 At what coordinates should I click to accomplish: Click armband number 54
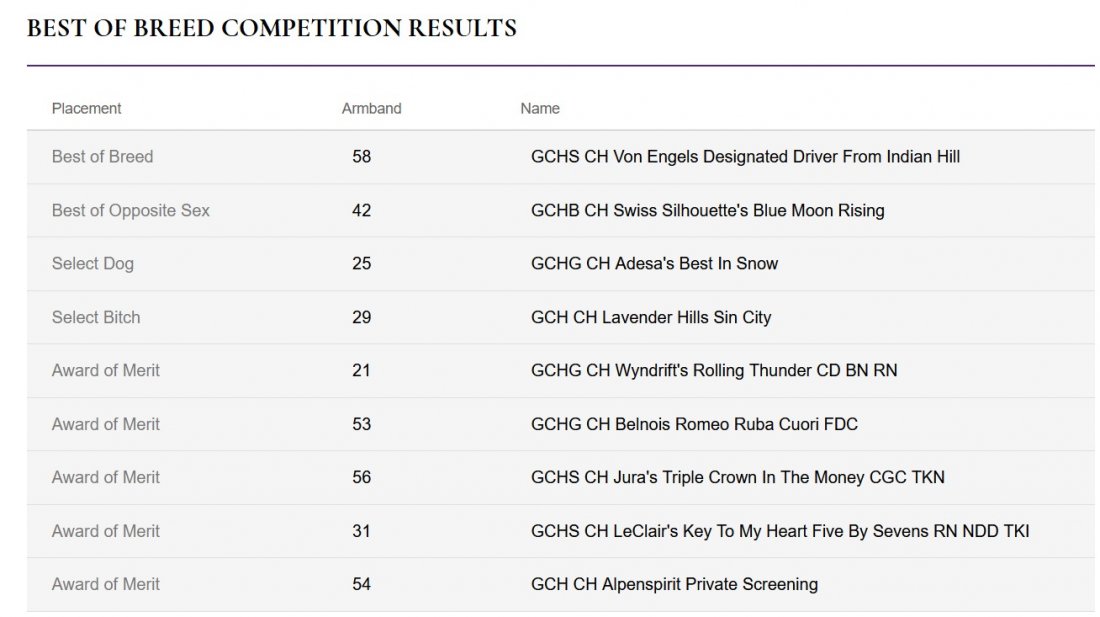(x=361, y=584)
